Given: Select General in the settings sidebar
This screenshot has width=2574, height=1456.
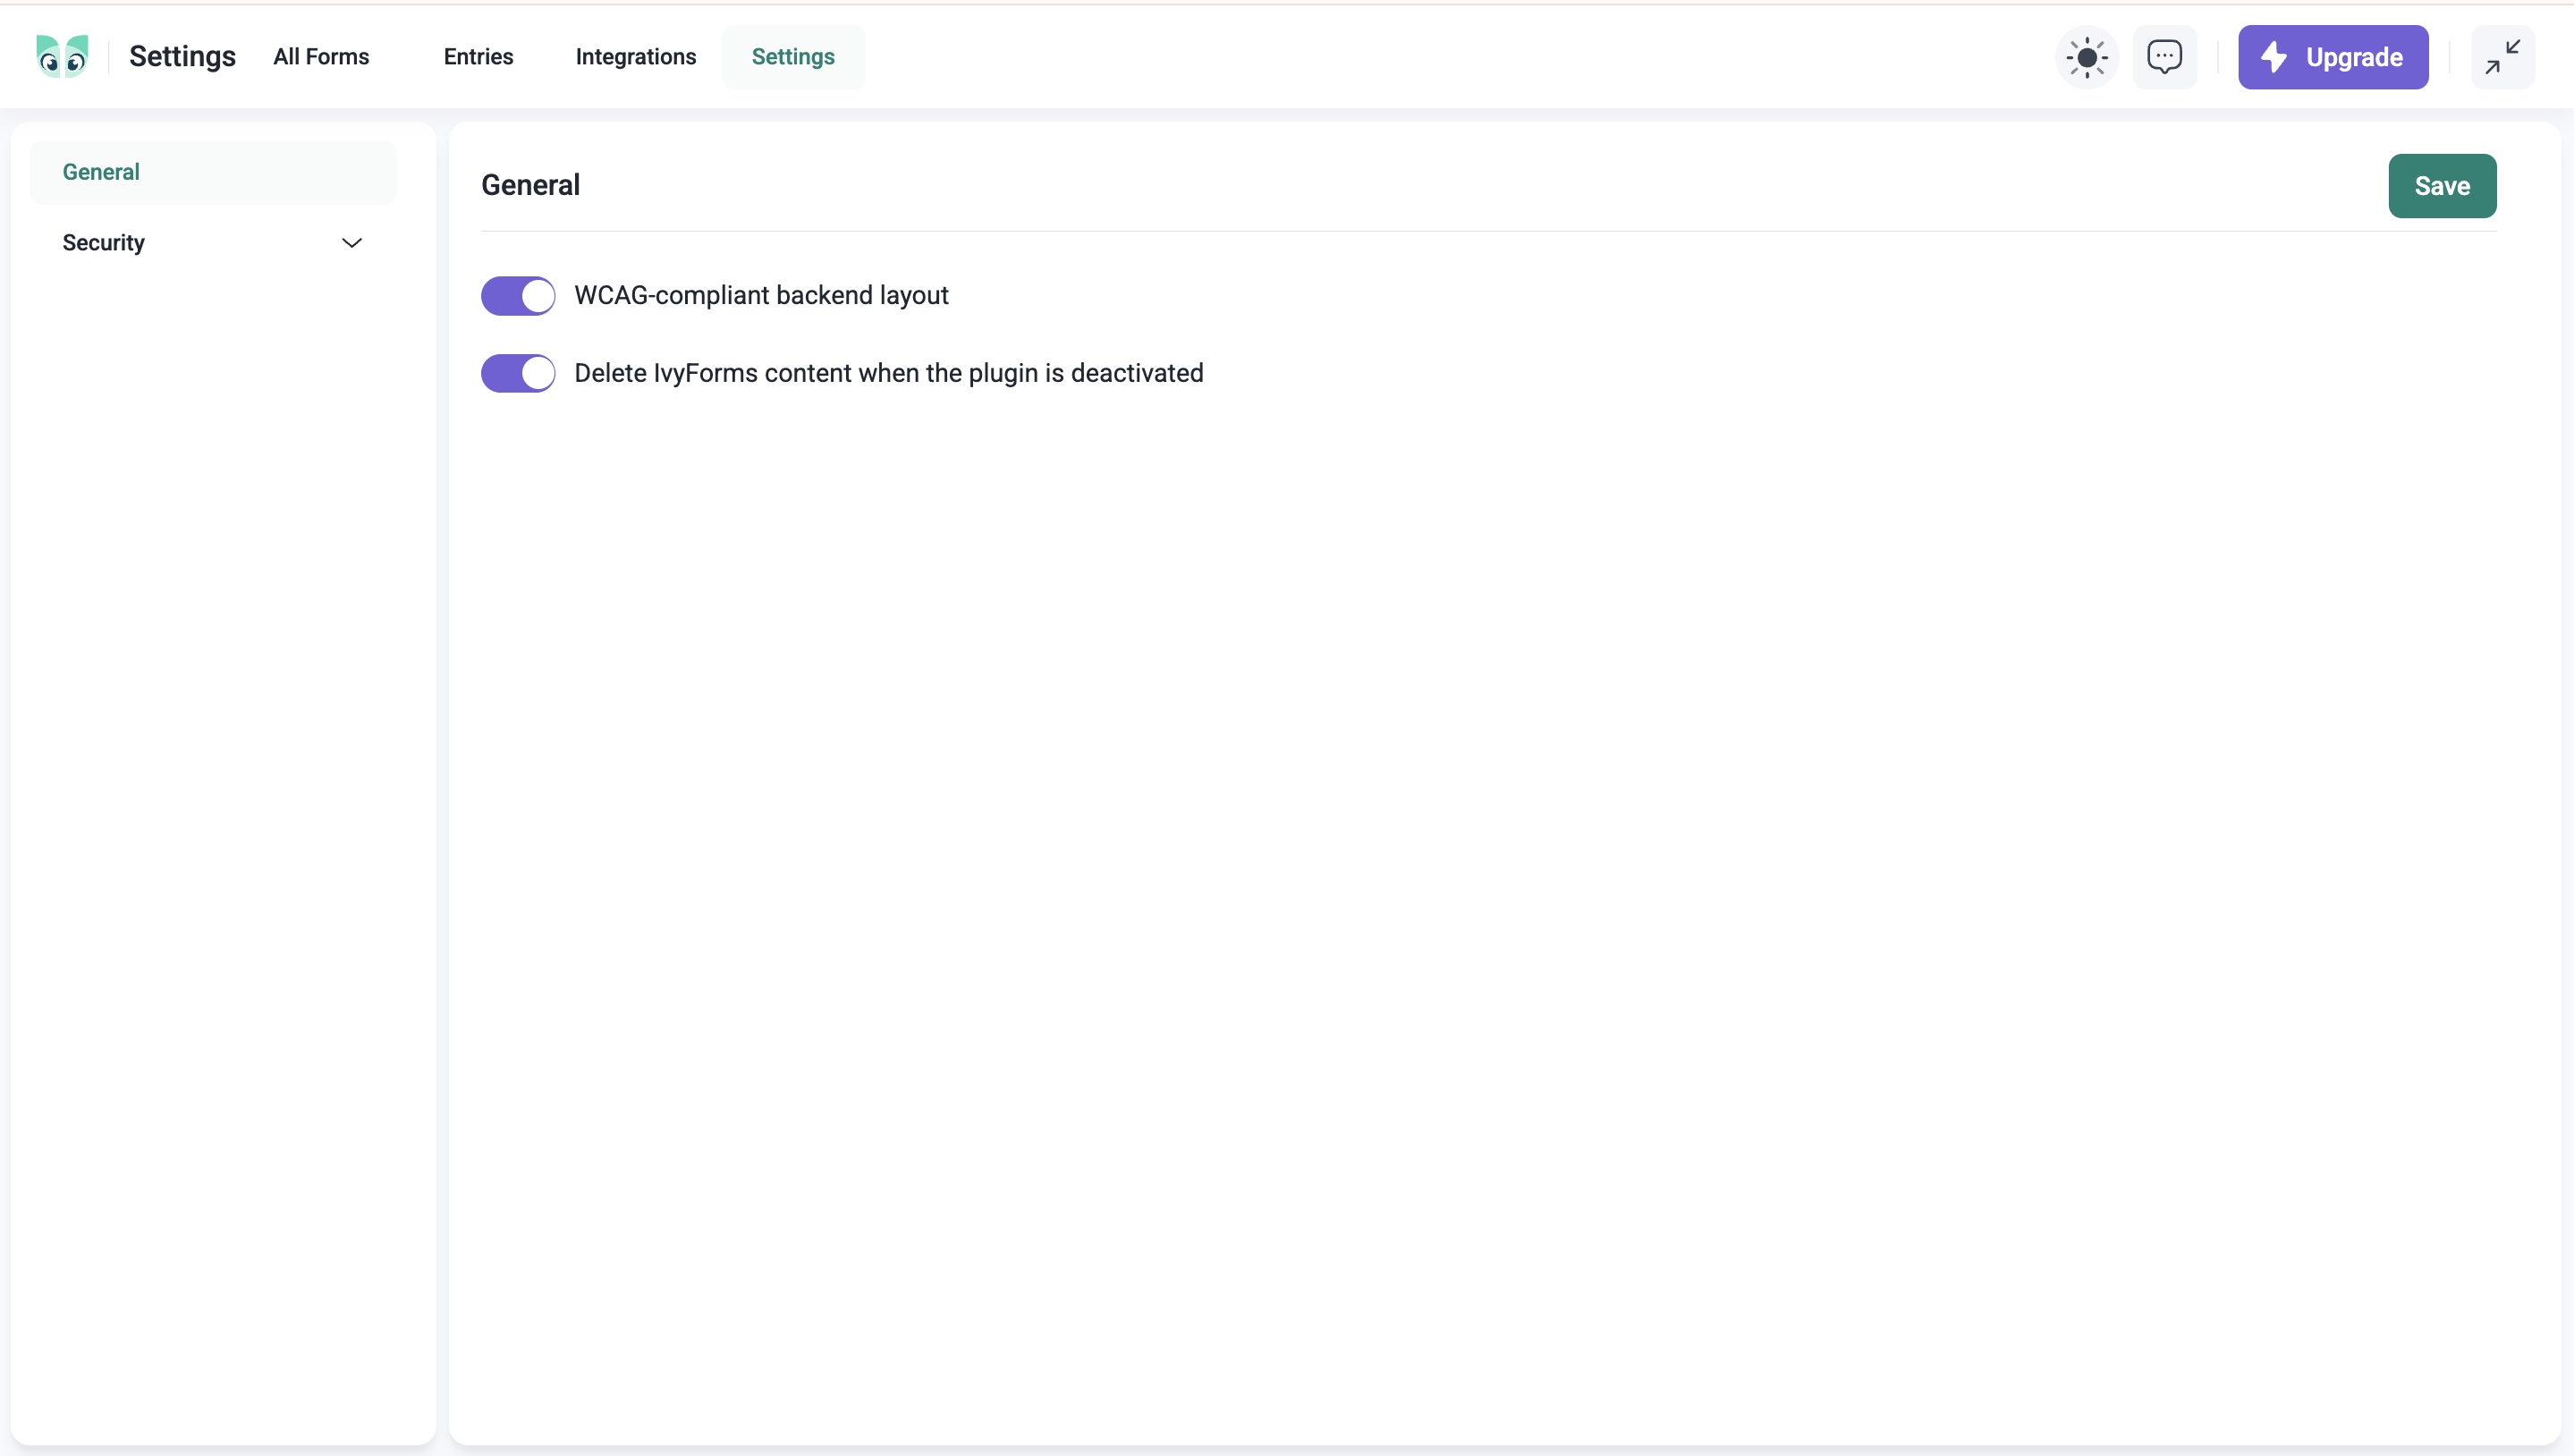Looking at the screenshot, I should point(101,172).
